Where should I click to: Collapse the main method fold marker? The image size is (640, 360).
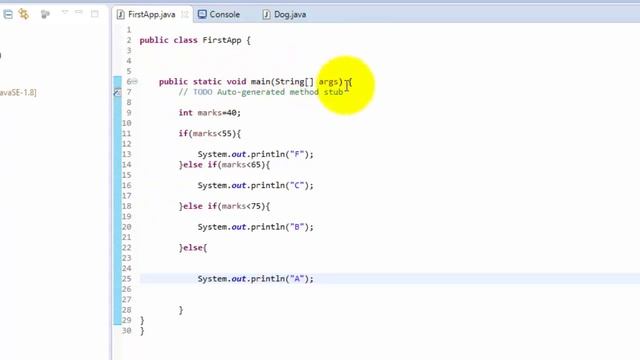(135, 82)
